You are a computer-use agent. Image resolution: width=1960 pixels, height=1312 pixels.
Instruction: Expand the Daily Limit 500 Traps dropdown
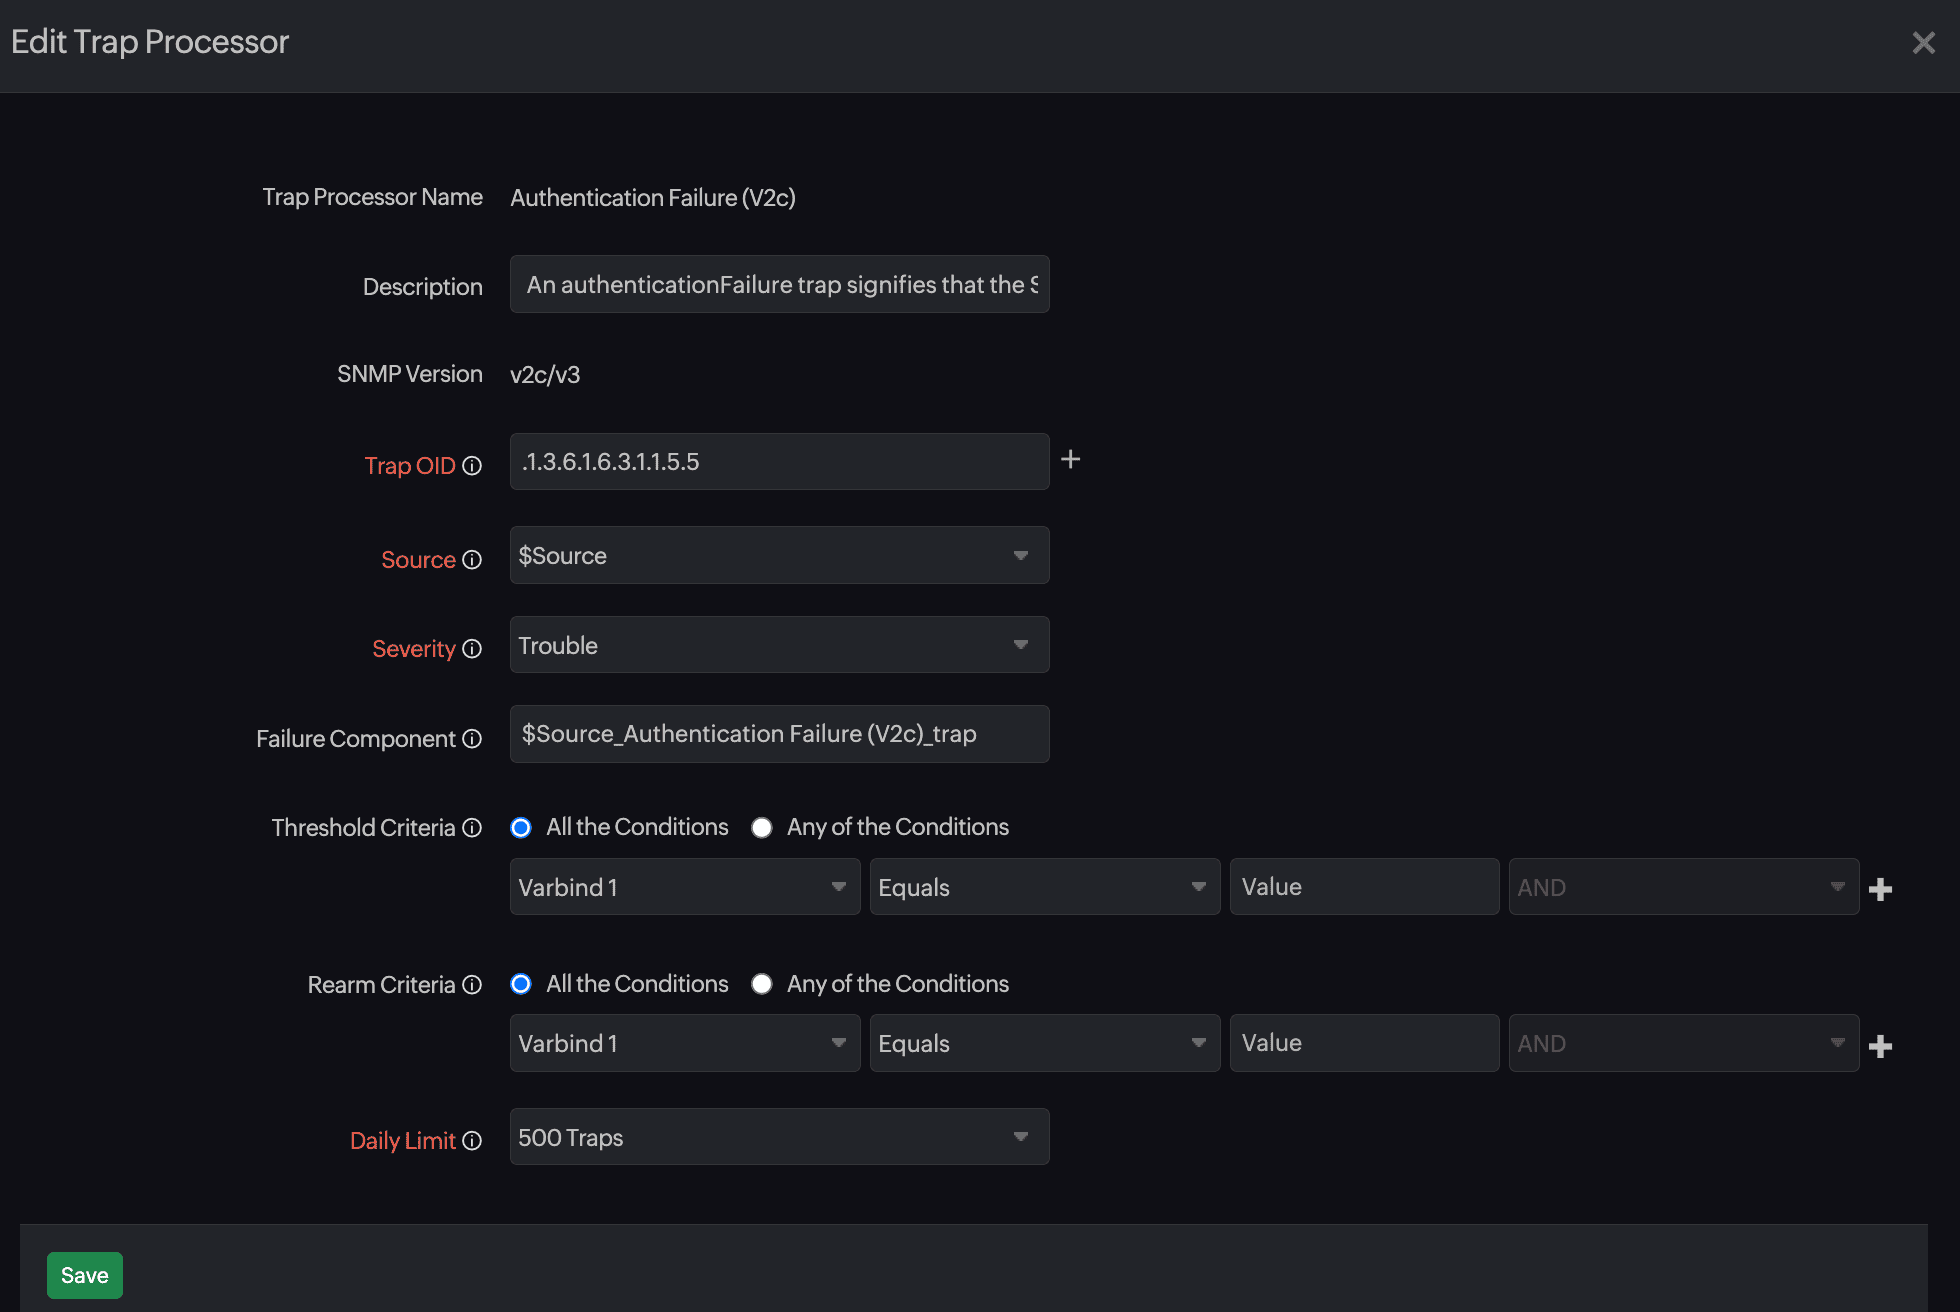coord(779,1137)
